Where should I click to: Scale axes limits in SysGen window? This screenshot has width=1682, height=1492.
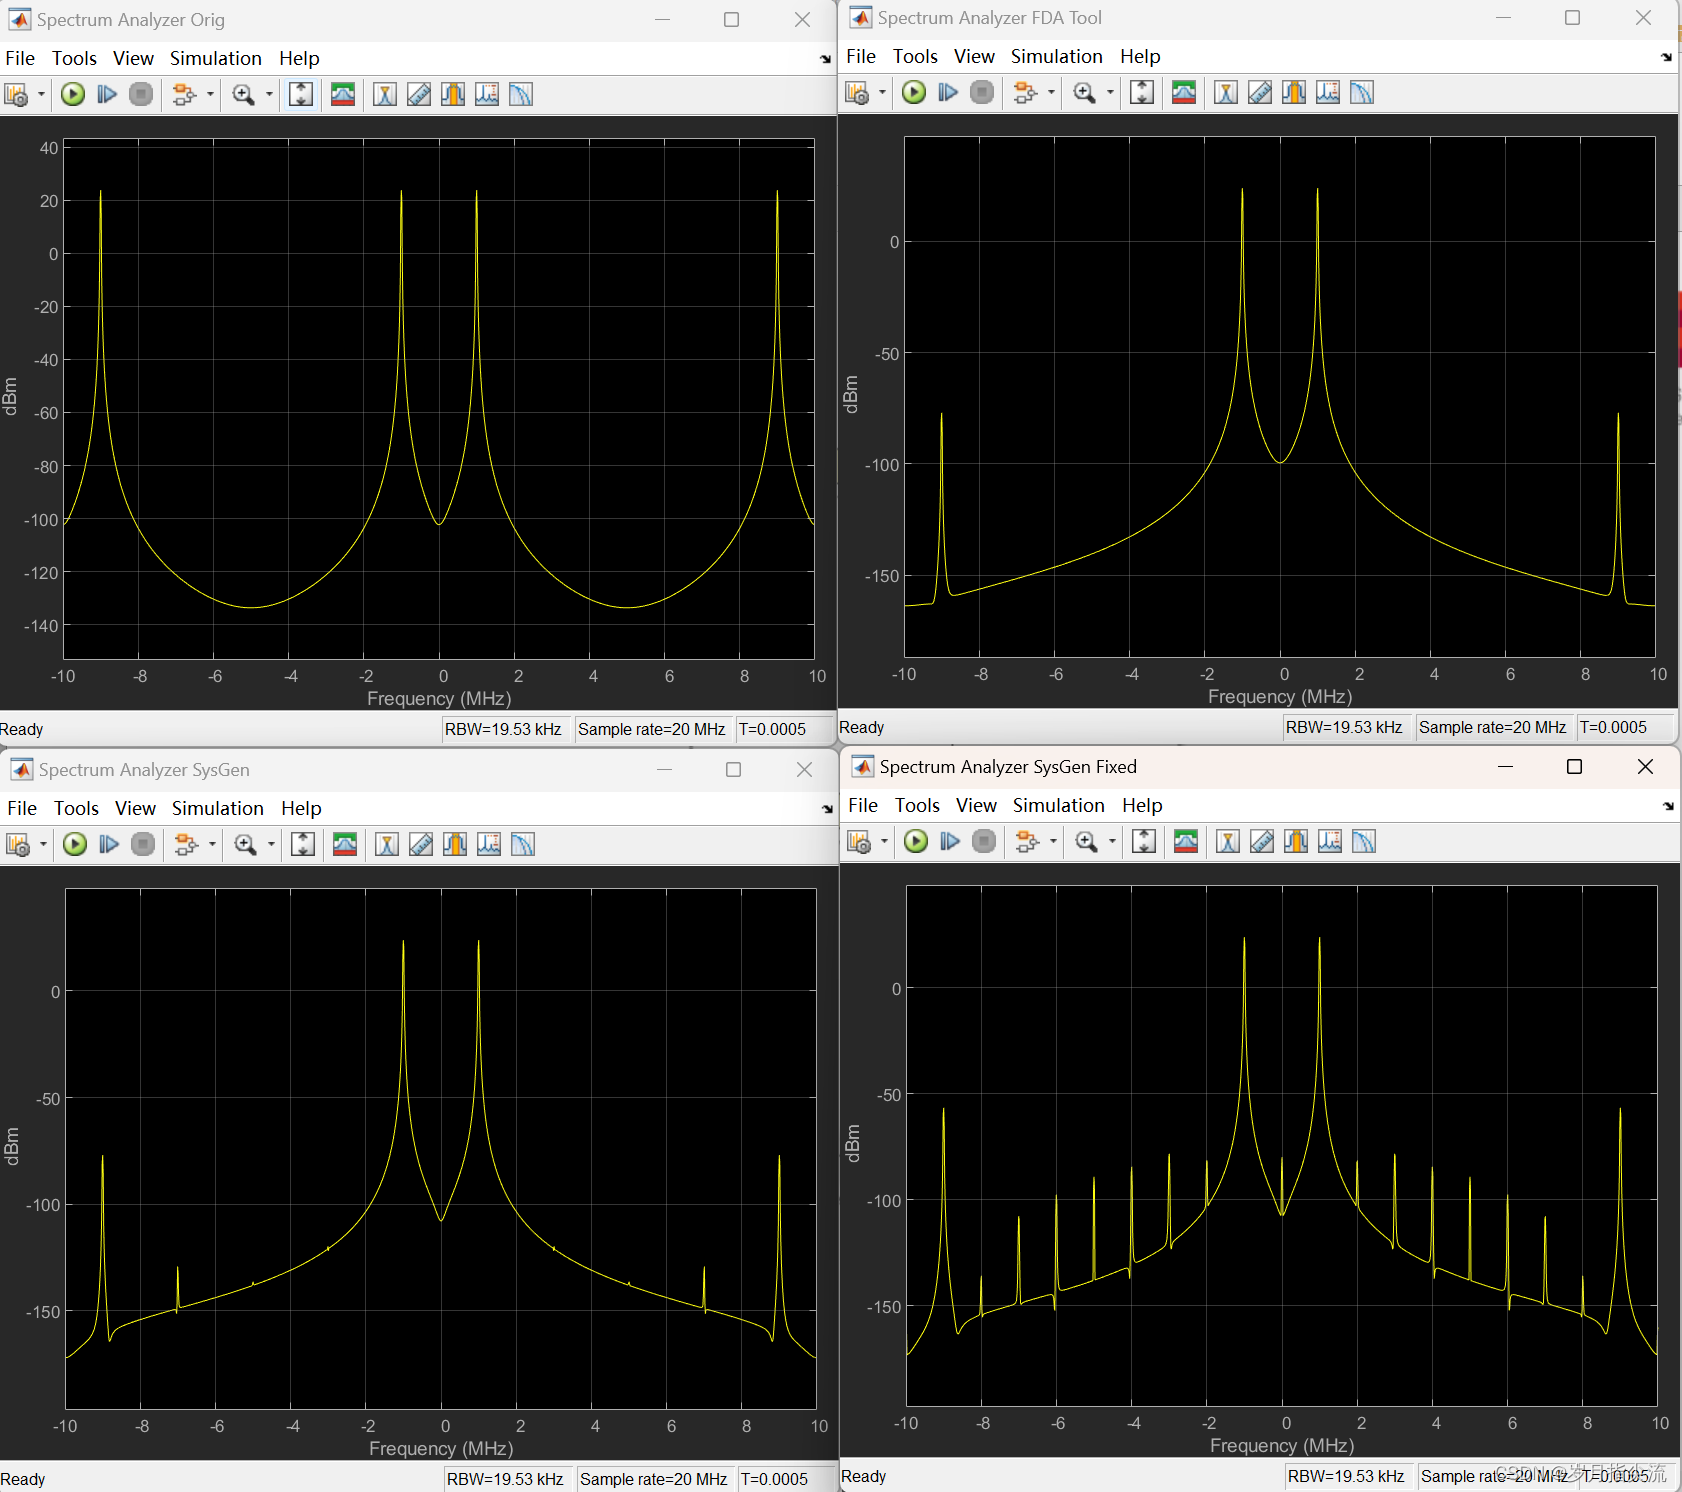click(303, 844)
